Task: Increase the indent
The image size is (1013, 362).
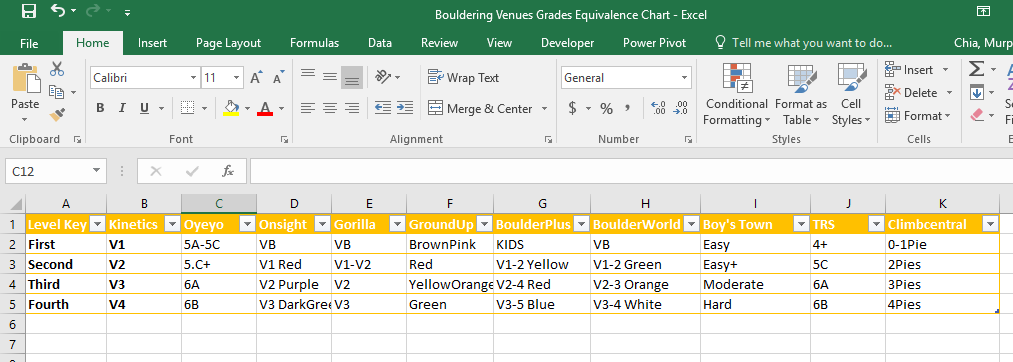Action: click(405, 108)
